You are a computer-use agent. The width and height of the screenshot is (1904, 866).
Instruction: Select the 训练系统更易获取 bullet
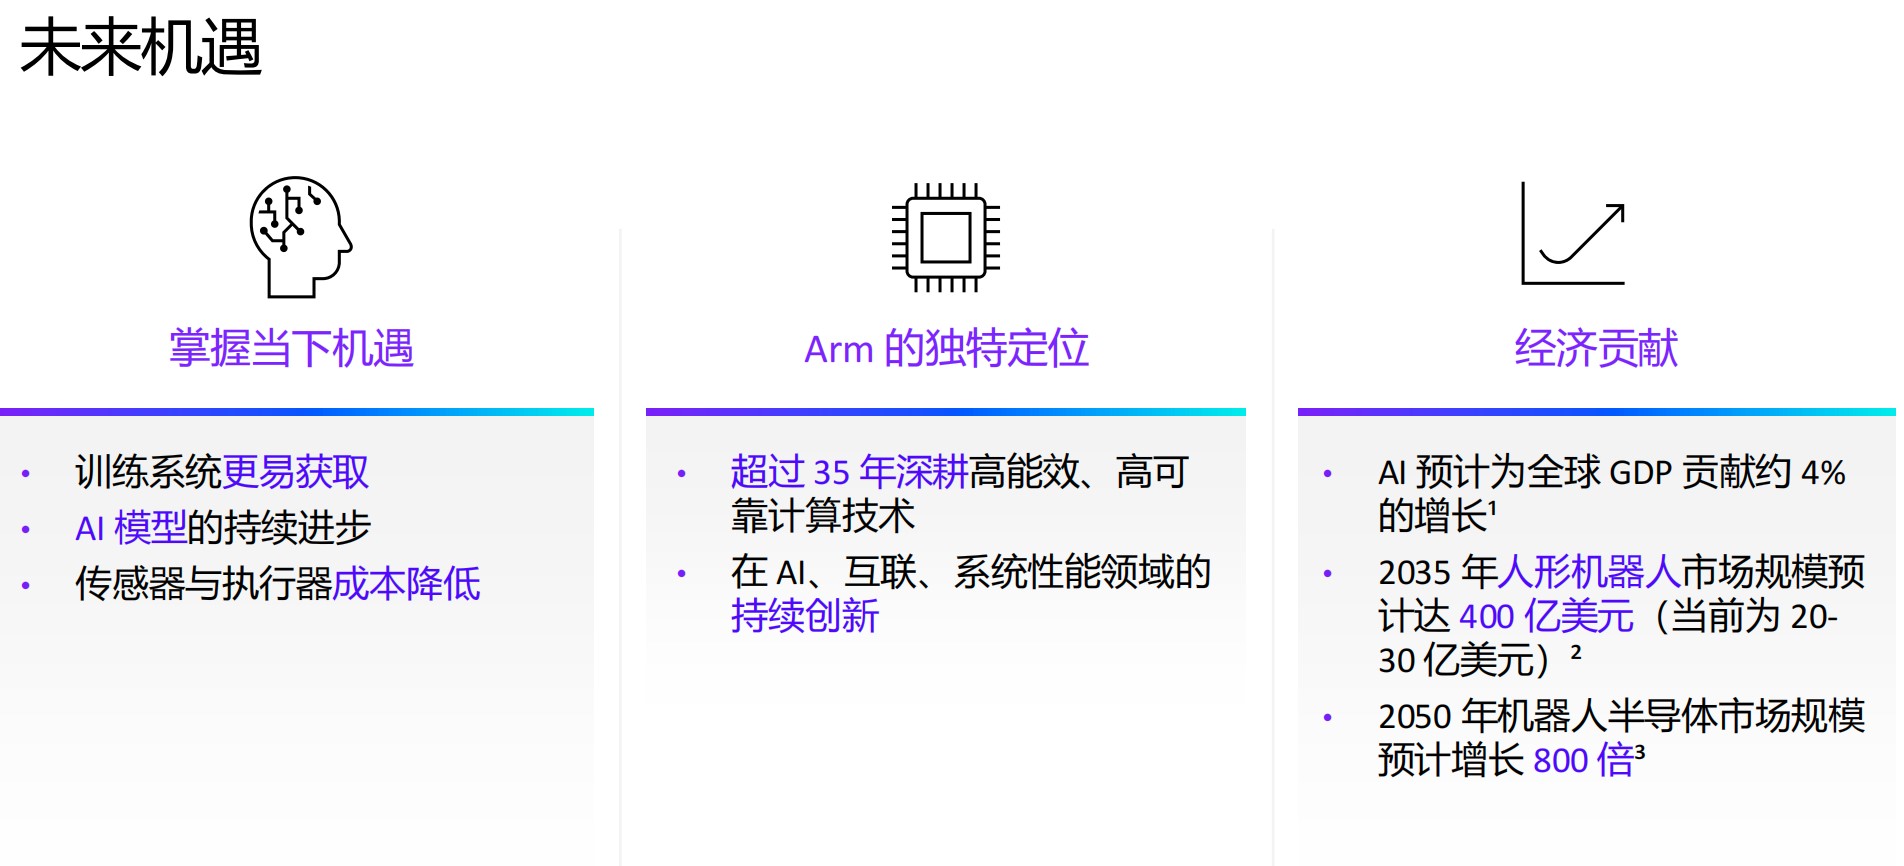(x=222, y=472)
